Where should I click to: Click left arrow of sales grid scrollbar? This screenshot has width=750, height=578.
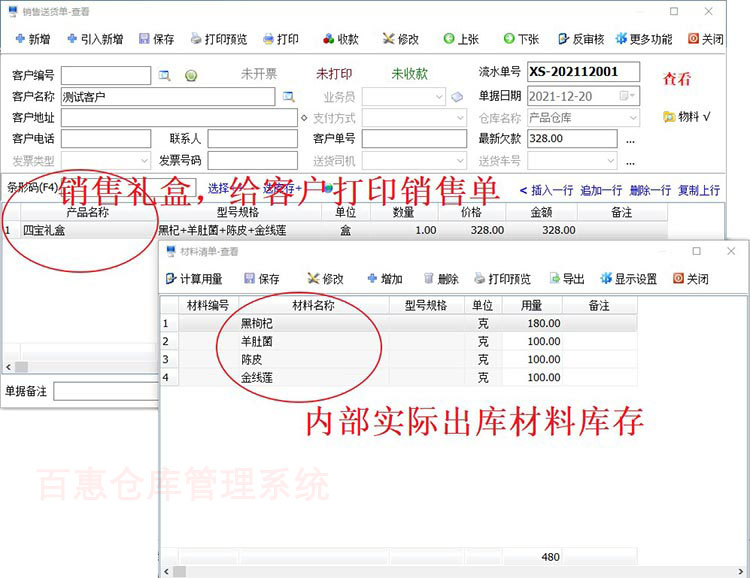pyautogui.click(x=8, y=367)
